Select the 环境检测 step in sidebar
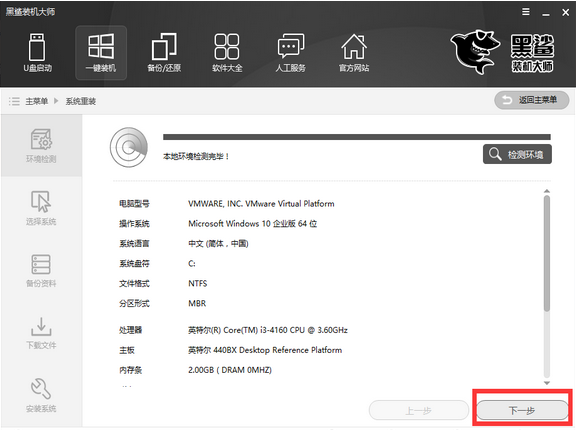 point(41,145)
